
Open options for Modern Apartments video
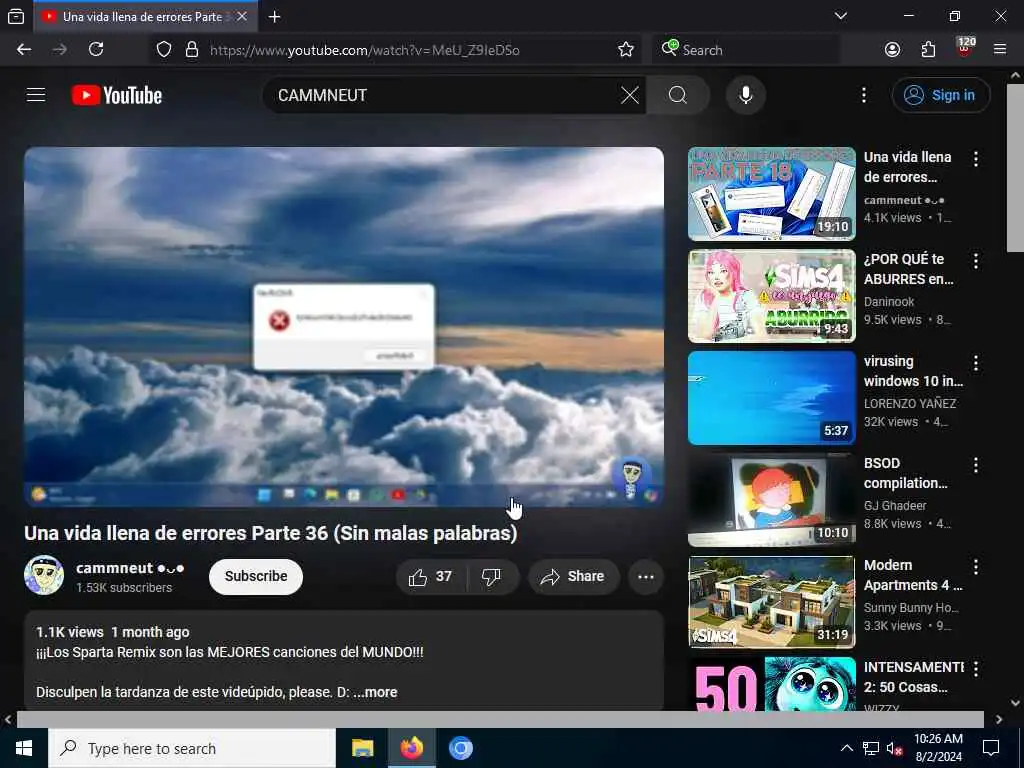click(x=976, y=567)
